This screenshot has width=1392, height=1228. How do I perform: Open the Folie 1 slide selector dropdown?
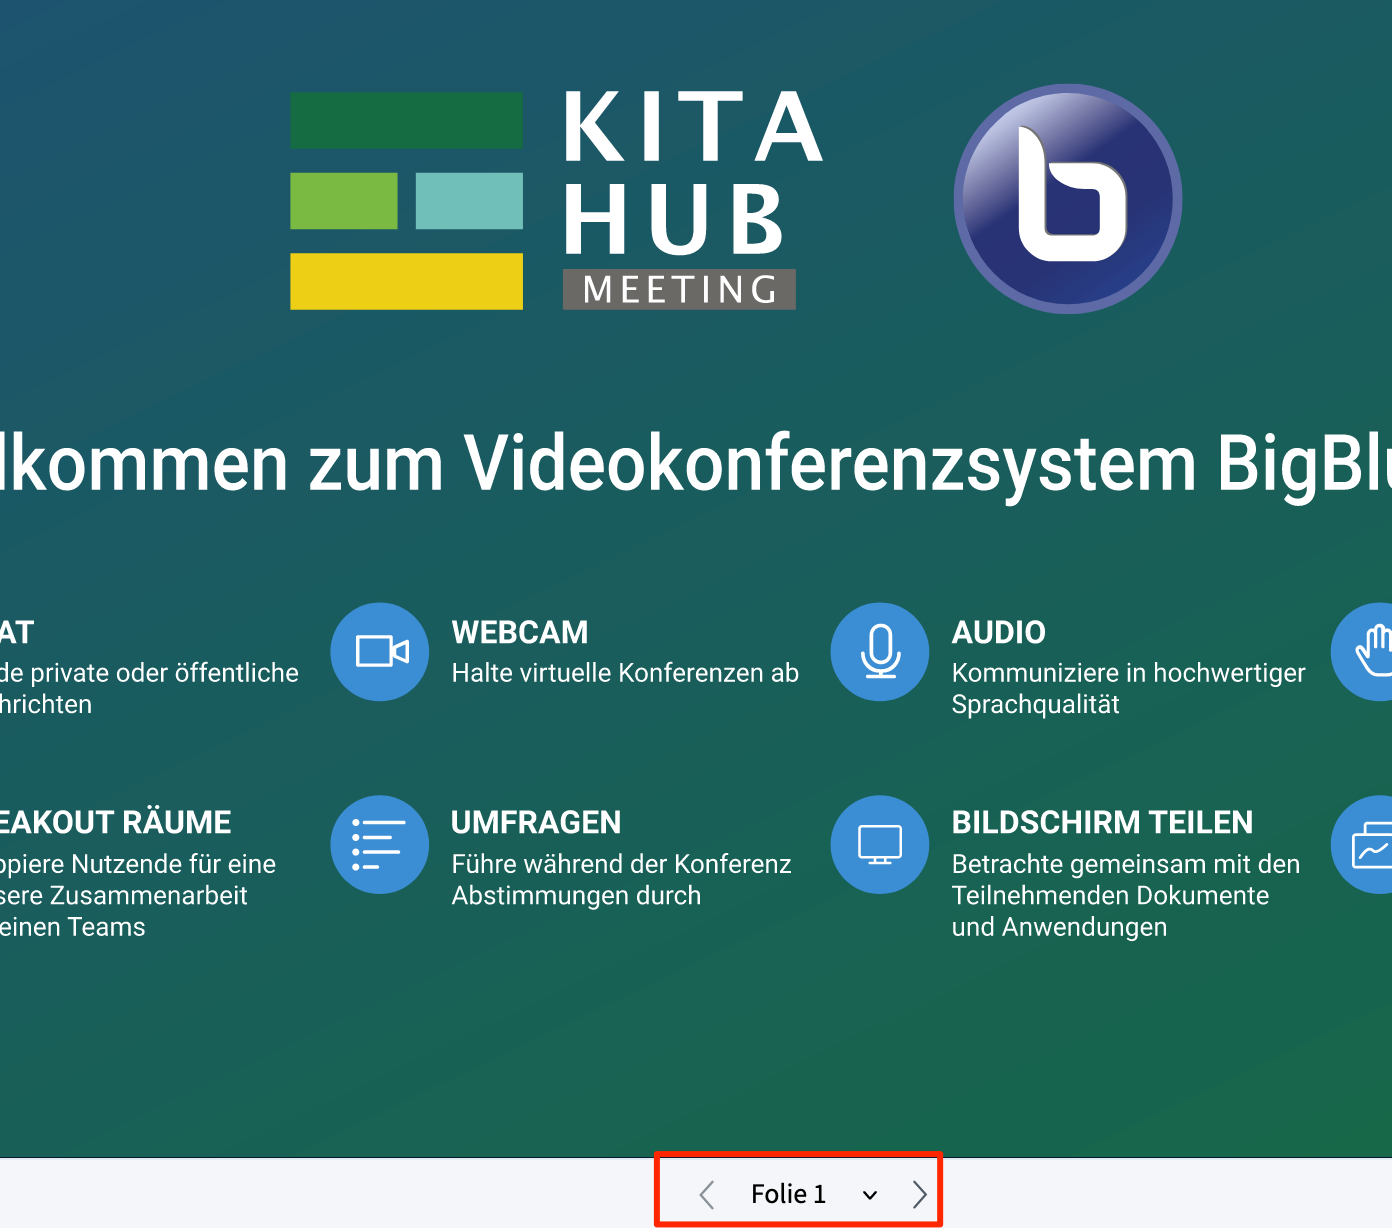pyautogui.click(x=813, y=1194)
